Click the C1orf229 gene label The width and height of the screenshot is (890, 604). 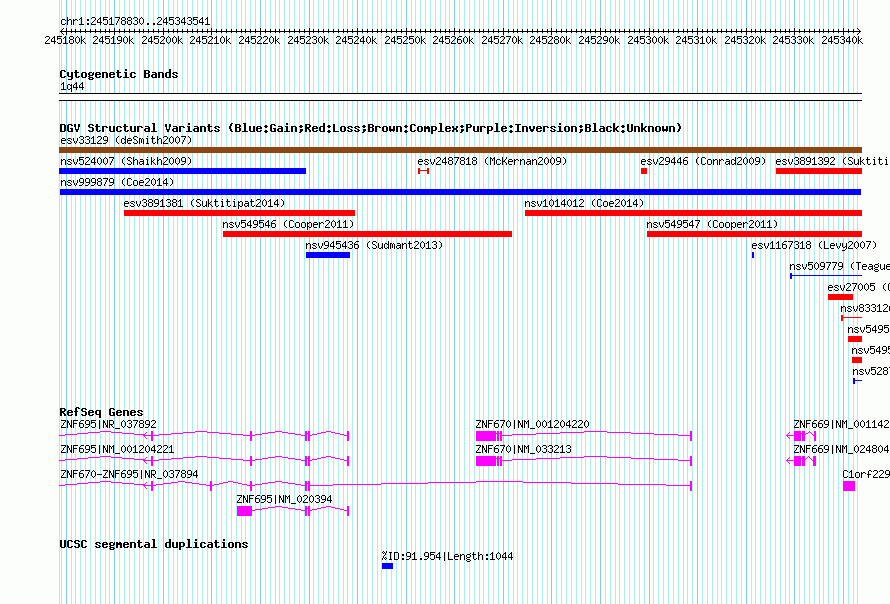coord(866,474)
